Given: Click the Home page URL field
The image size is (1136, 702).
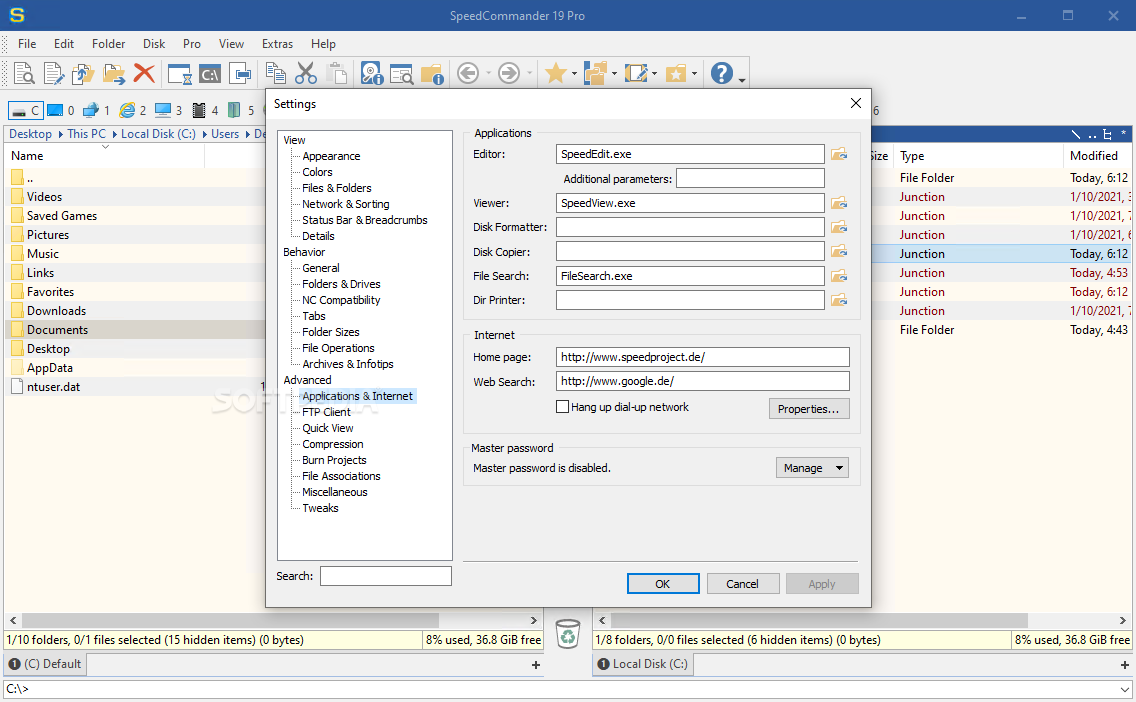Looking at the screenshot, I should coord(703,357).
